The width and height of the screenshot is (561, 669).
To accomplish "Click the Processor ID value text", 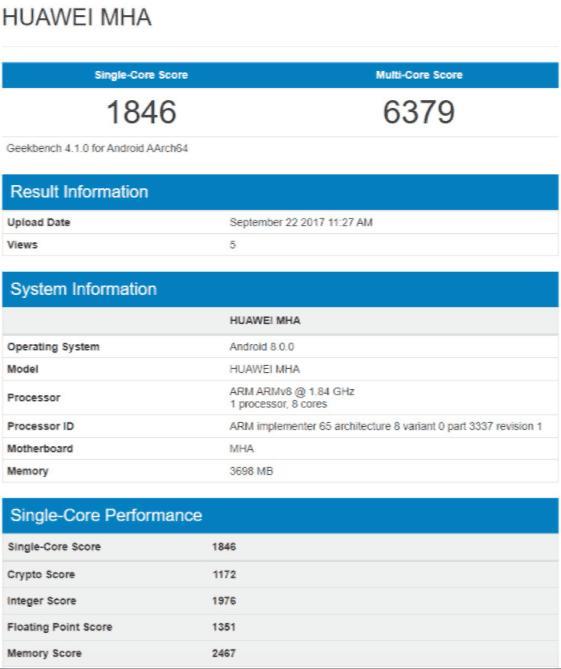I will coord(386,426).
